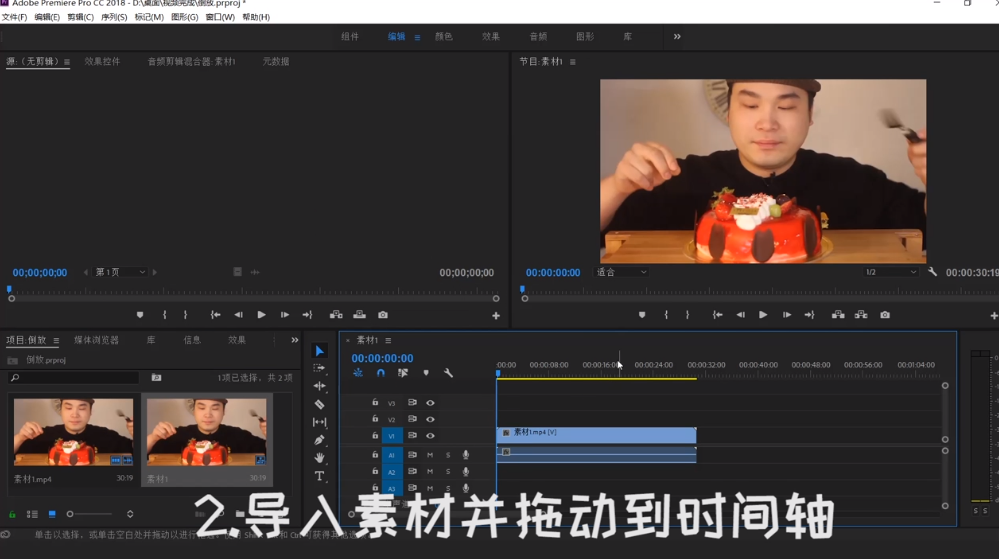Switch to 效果控件 tab
Image resolution: width=999 pixels, height=559 pixels.
point(103,62)
